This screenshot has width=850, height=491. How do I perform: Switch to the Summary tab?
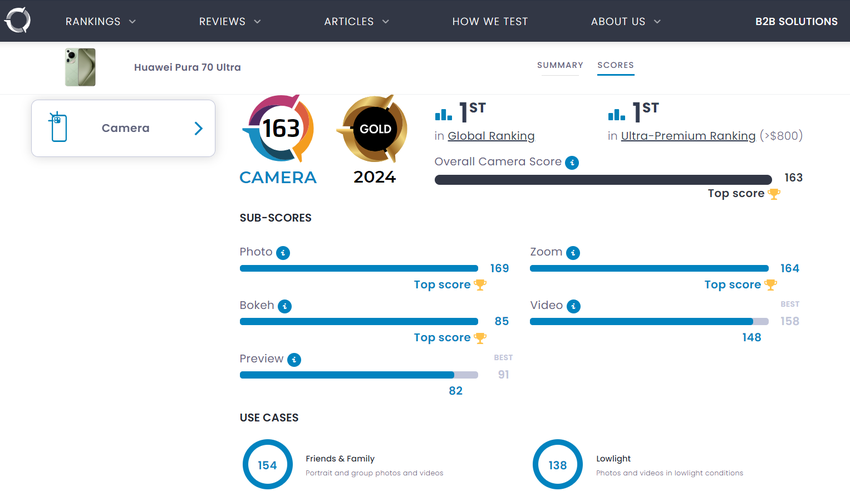pyautogui.click(x=560, y=66)
